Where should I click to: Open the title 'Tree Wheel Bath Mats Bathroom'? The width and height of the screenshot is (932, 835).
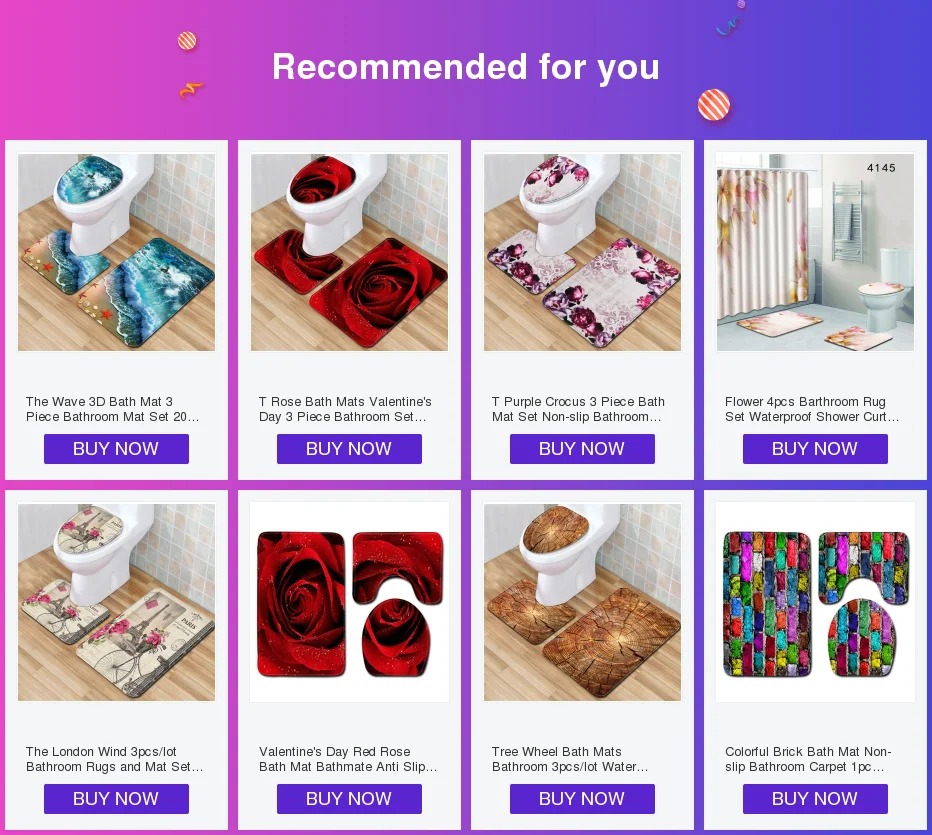coord(570,759)
